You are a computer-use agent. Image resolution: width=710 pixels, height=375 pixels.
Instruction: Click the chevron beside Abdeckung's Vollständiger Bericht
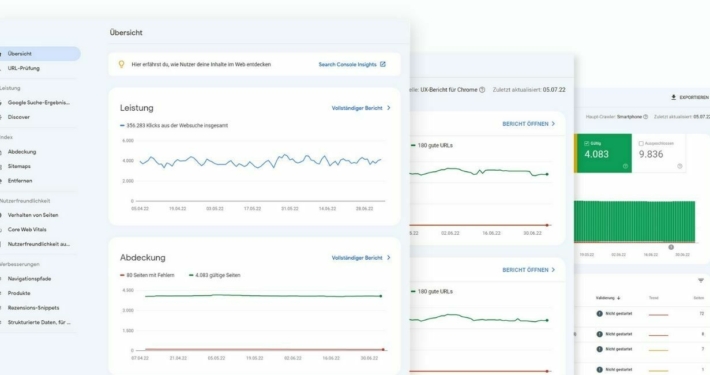[x=389, y=258]
